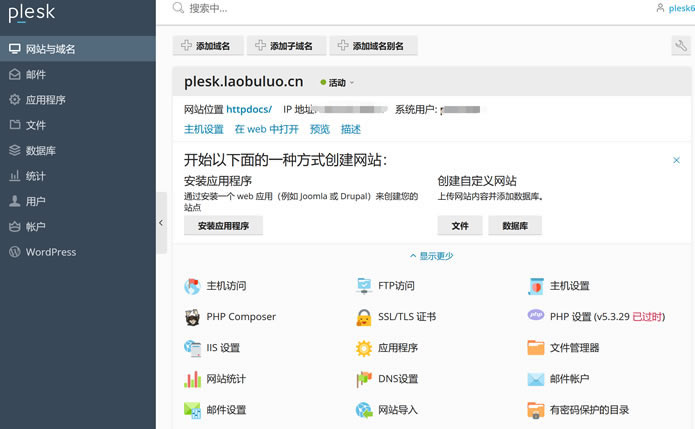695x429 pixels.
Task: Click the 文件管理器 text label
Action: (x=574, y=348)
